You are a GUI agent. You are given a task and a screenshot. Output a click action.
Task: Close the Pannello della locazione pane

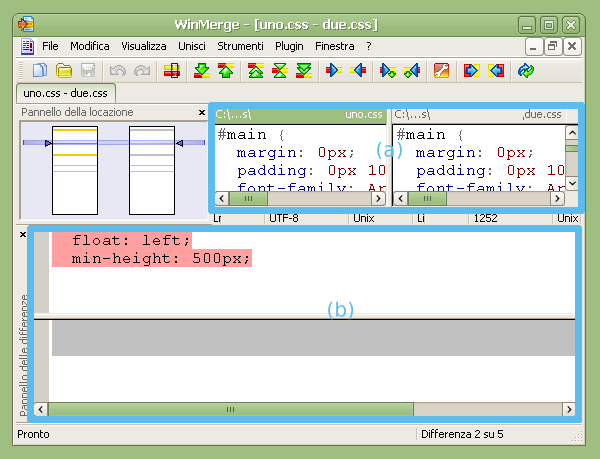[202, 112]
